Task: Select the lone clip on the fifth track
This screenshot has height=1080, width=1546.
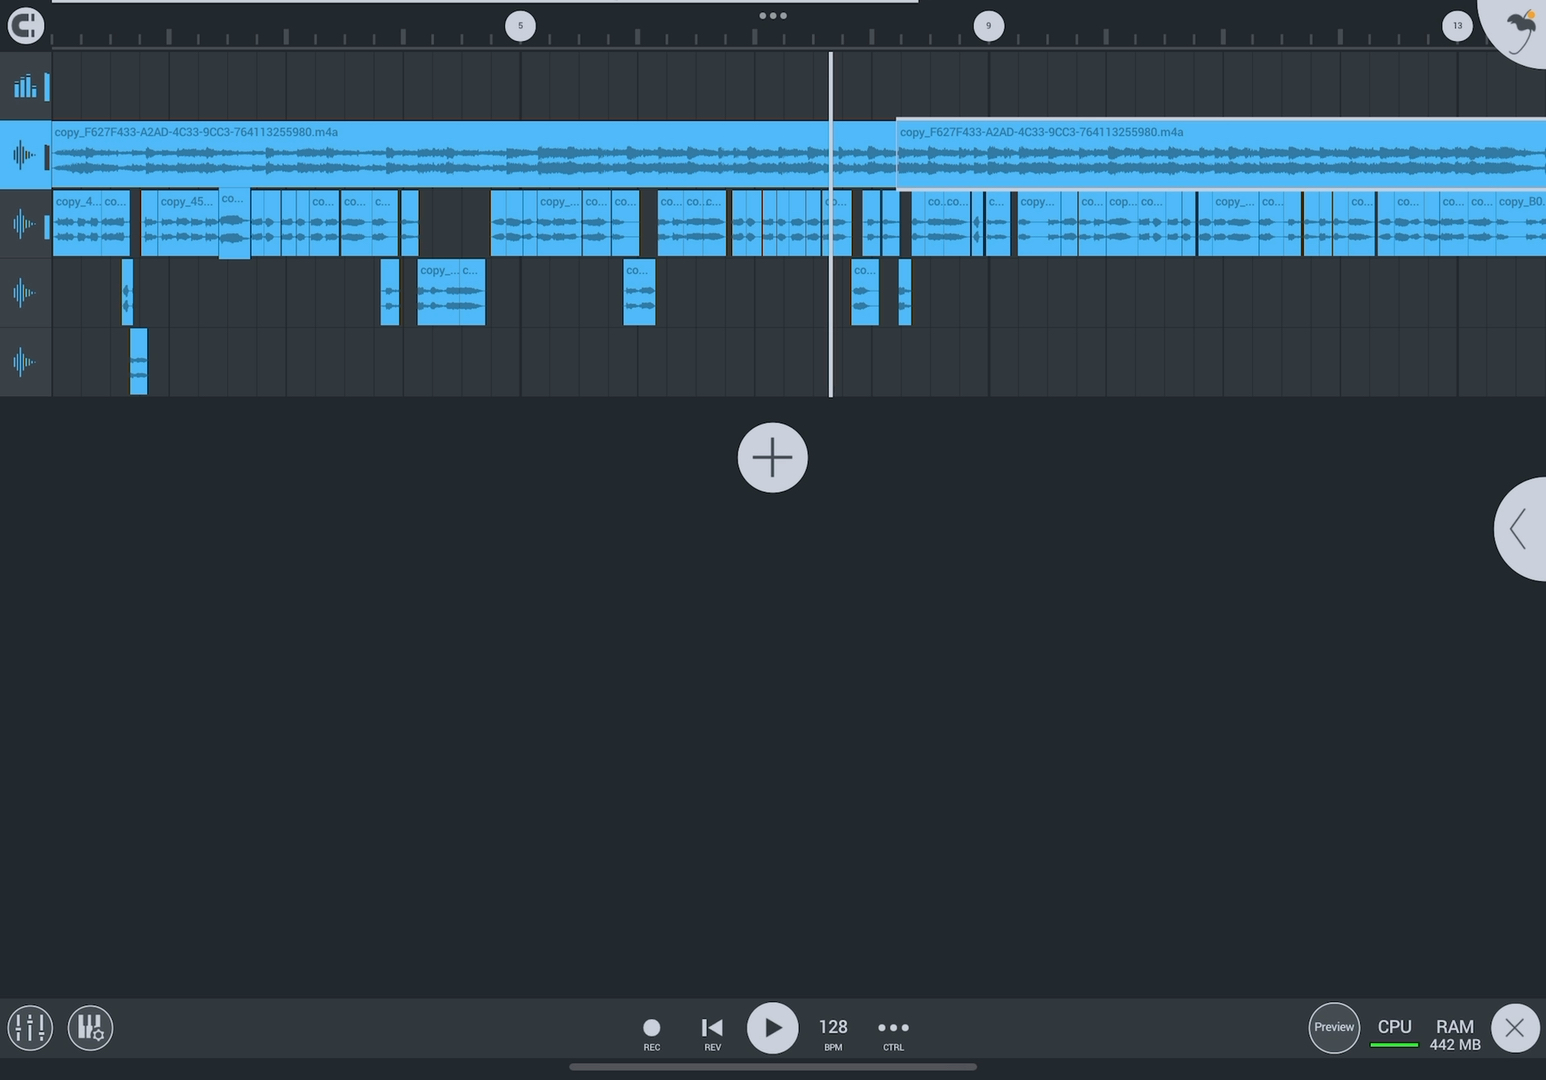Action: coord(139,361)
